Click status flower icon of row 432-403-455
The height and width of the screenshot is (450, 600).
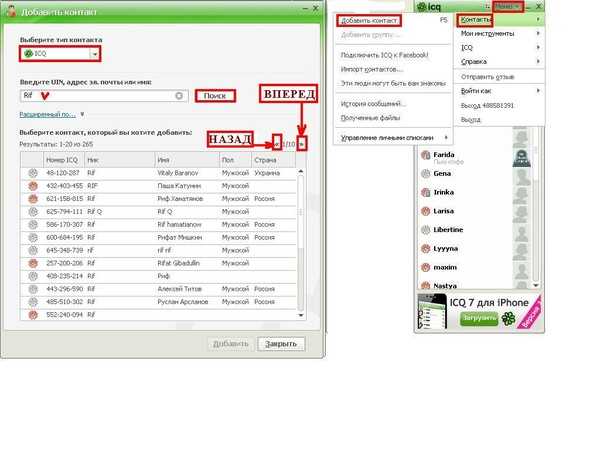33,186
